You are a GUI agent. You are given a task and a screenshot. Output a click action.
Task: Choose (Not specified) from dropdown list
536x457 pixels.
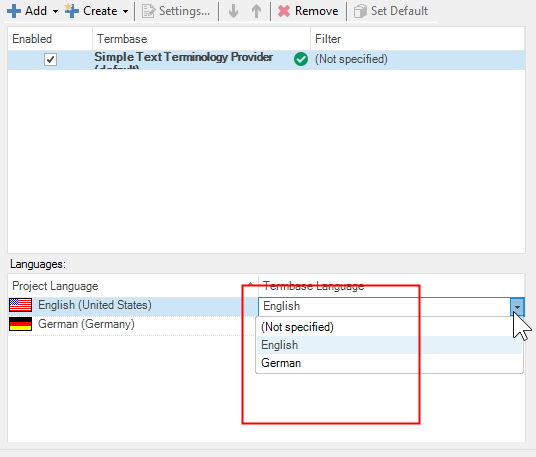point(389,327)
